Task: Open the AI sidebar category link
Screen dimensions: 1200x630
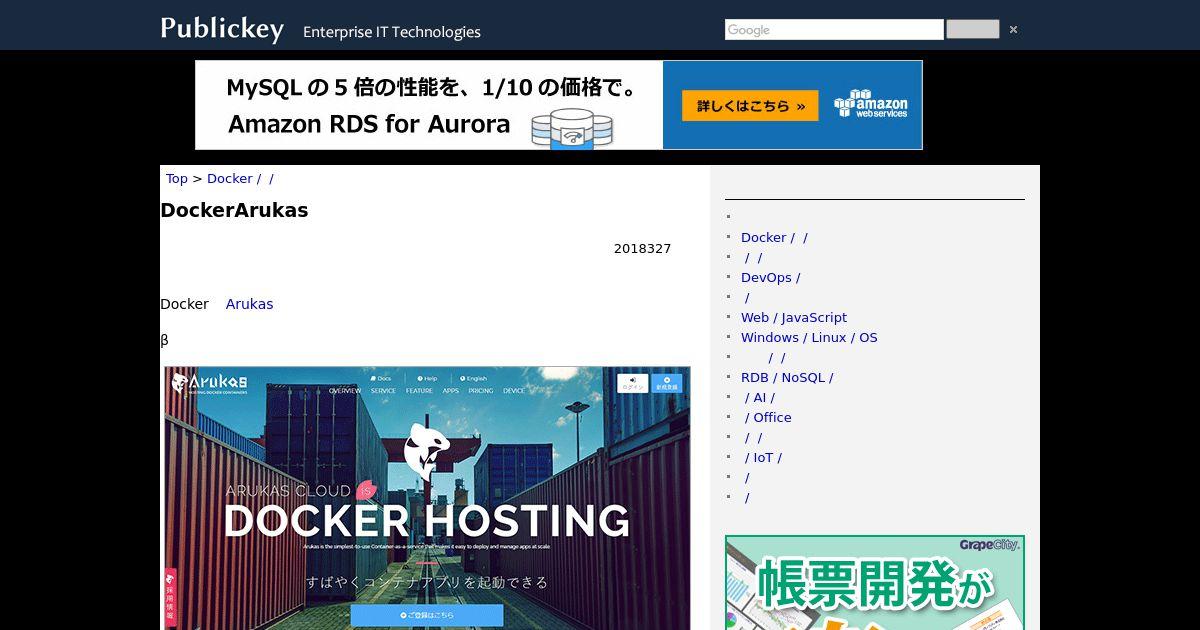Action: click(x=760, y=397)
